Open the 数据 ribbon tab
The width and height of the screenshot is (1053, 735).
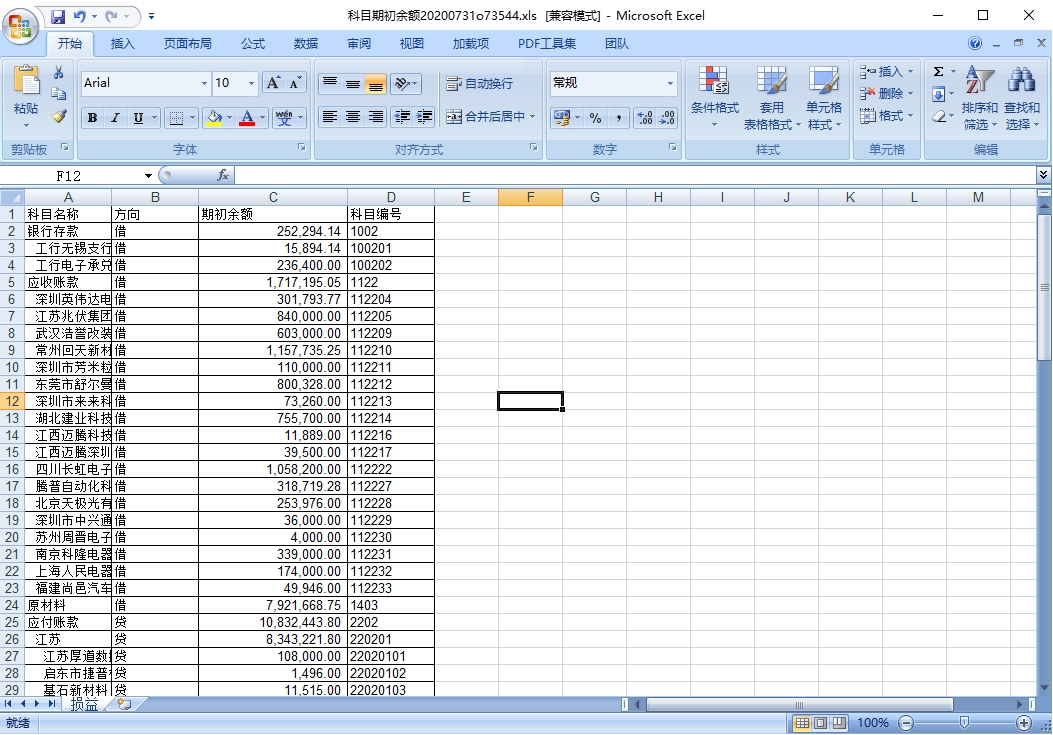(x=306, y=44)
